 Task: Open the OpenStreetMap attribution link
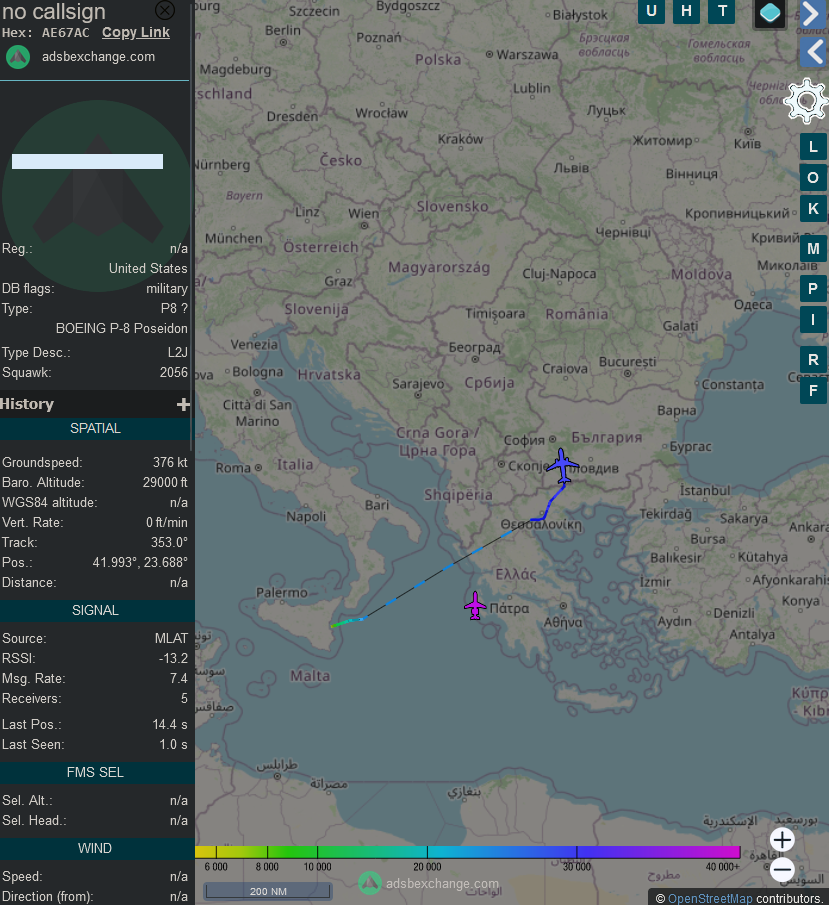tap(709, 899)
